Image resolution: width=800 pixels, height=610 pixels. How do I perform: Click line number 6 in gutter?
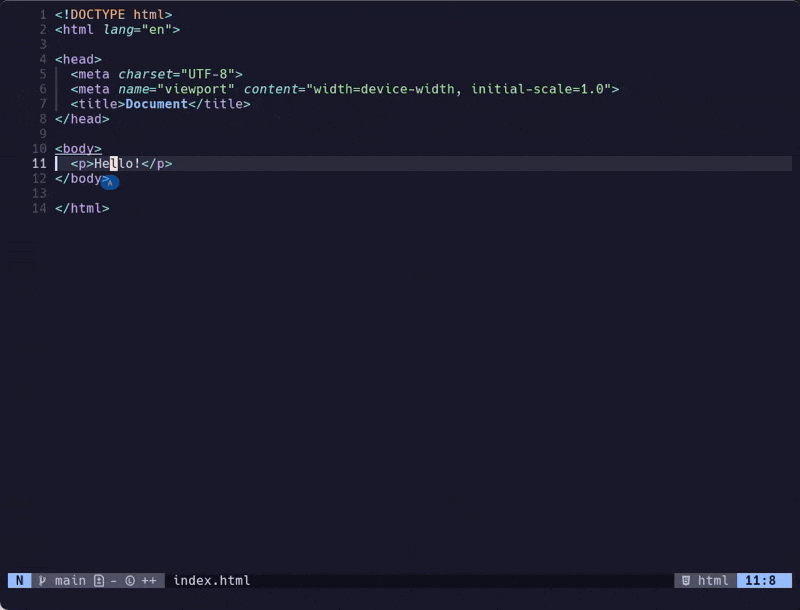(43, 89)
